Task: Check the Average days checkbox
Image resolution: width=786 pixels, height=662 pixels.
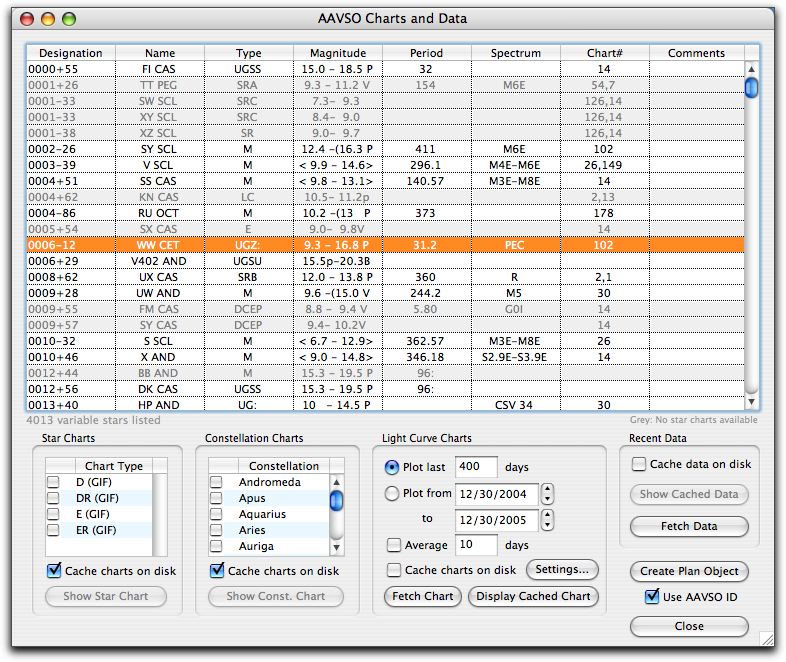Action: (394, 545)
